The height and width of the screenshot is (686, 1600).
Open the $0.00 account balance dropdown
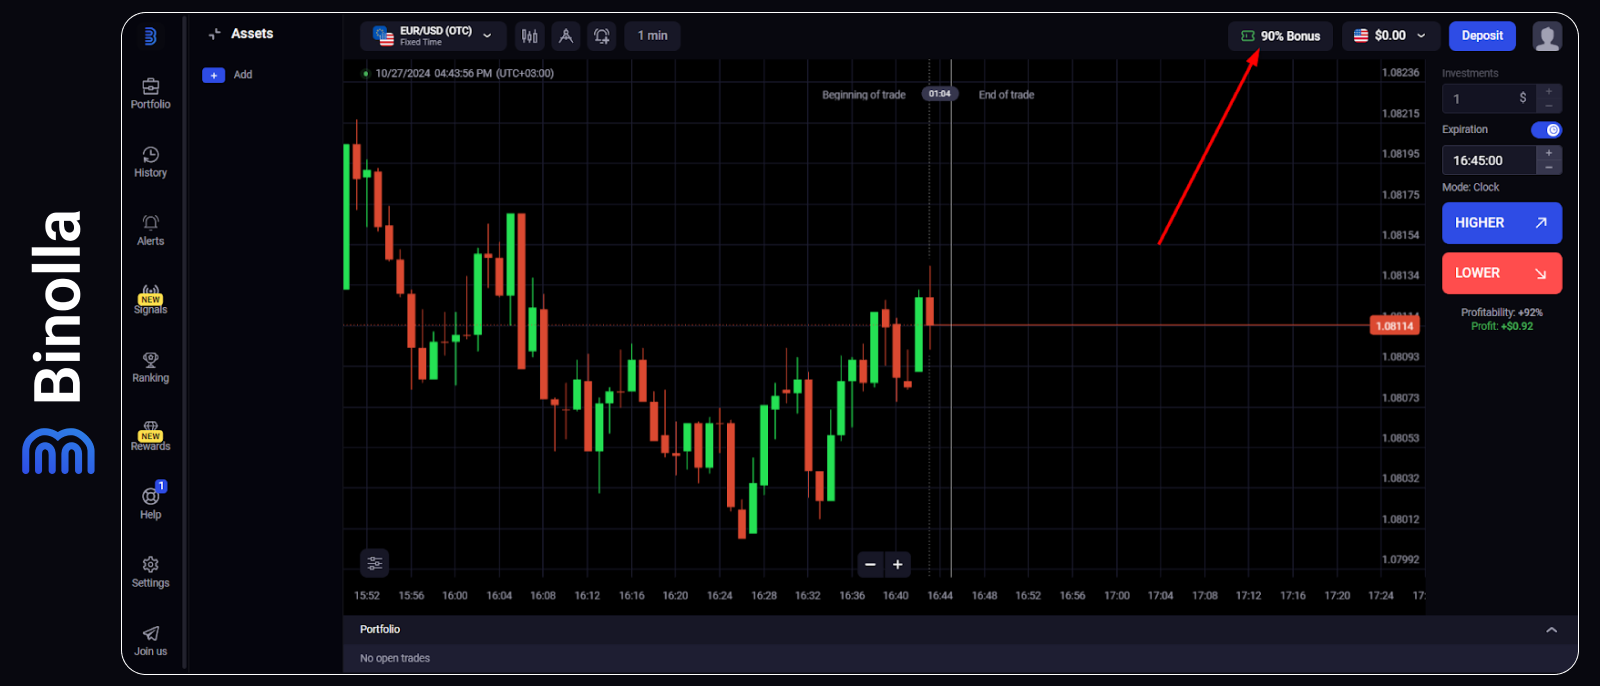point(1390,36)
